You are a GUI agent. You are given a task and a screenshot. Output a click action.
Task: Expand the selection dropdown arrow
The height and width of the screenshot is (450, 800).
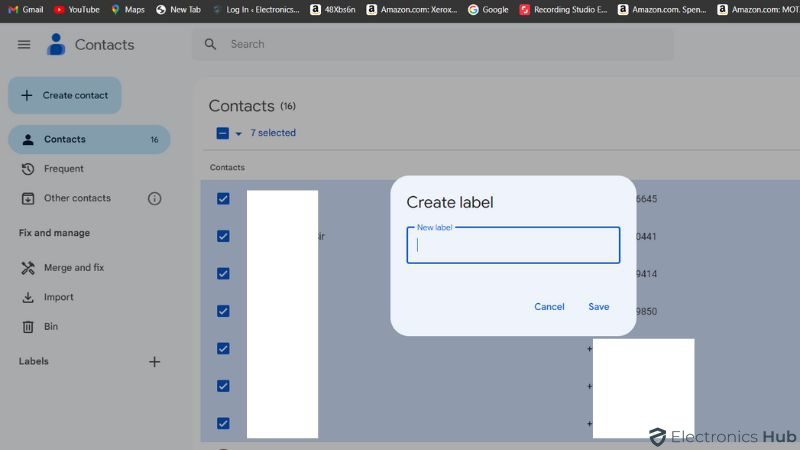click(238, 134)
